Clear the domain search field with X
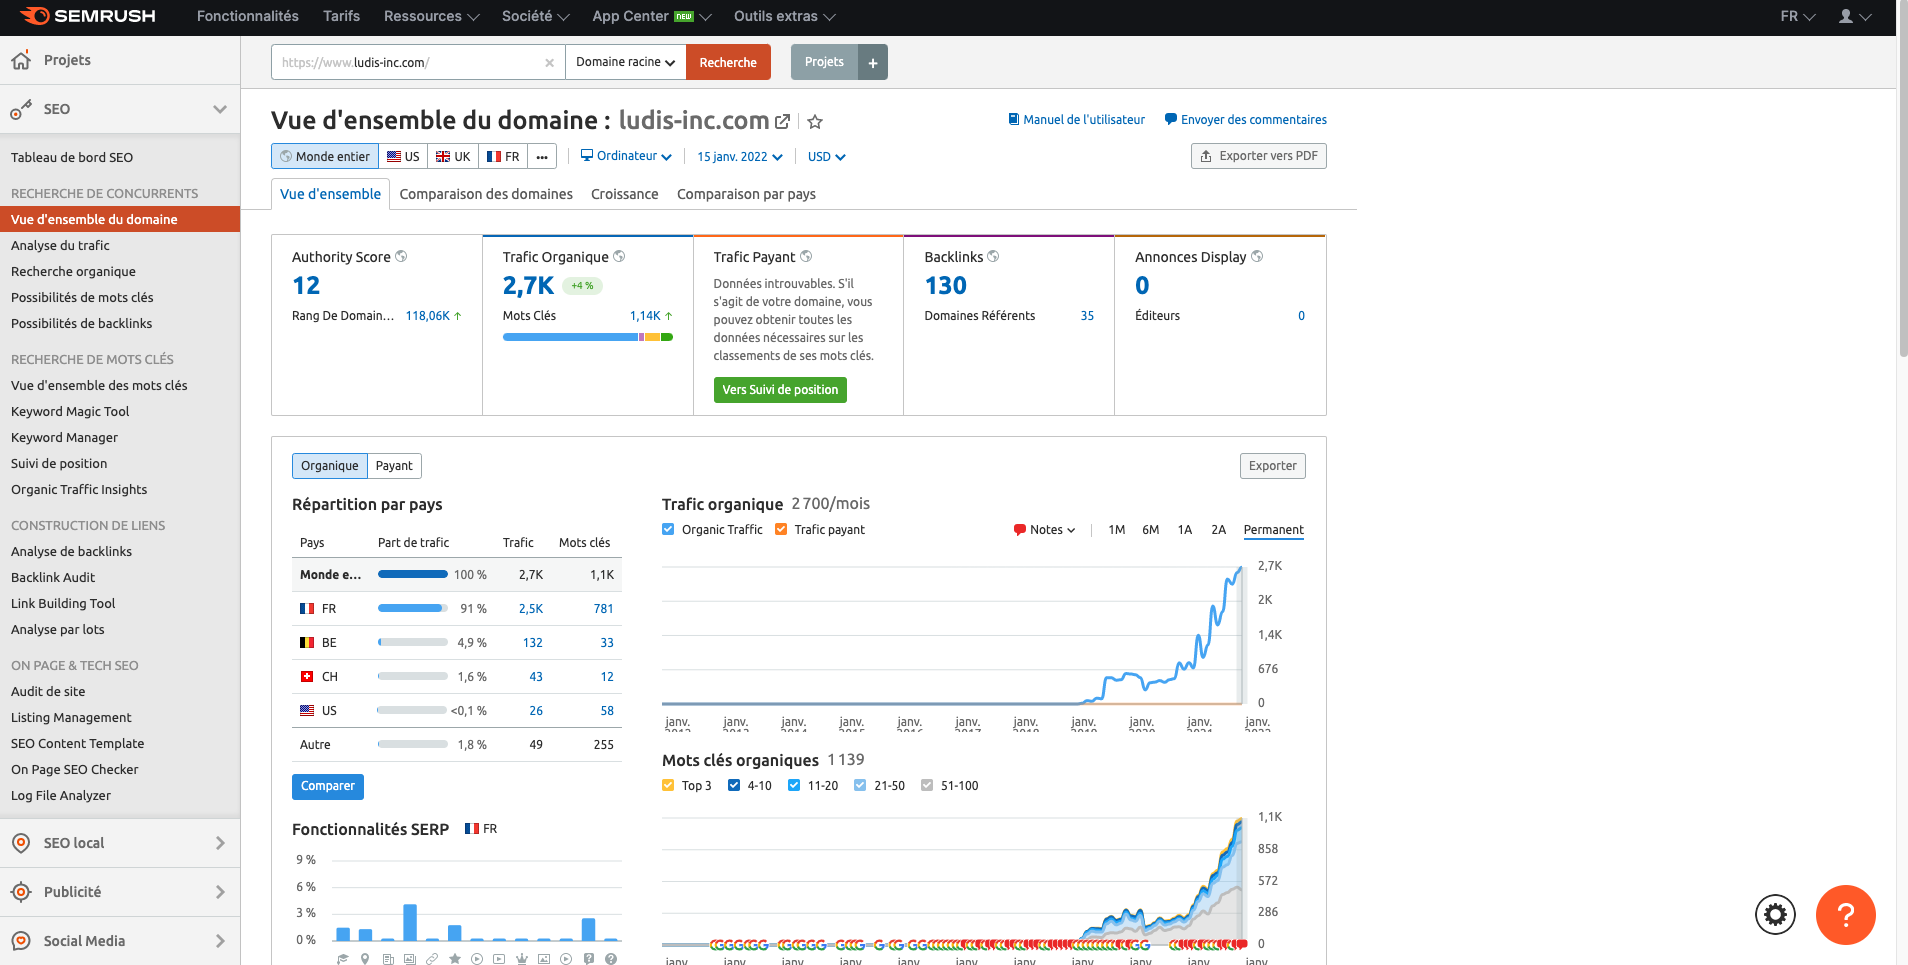 tap(549, 63)
